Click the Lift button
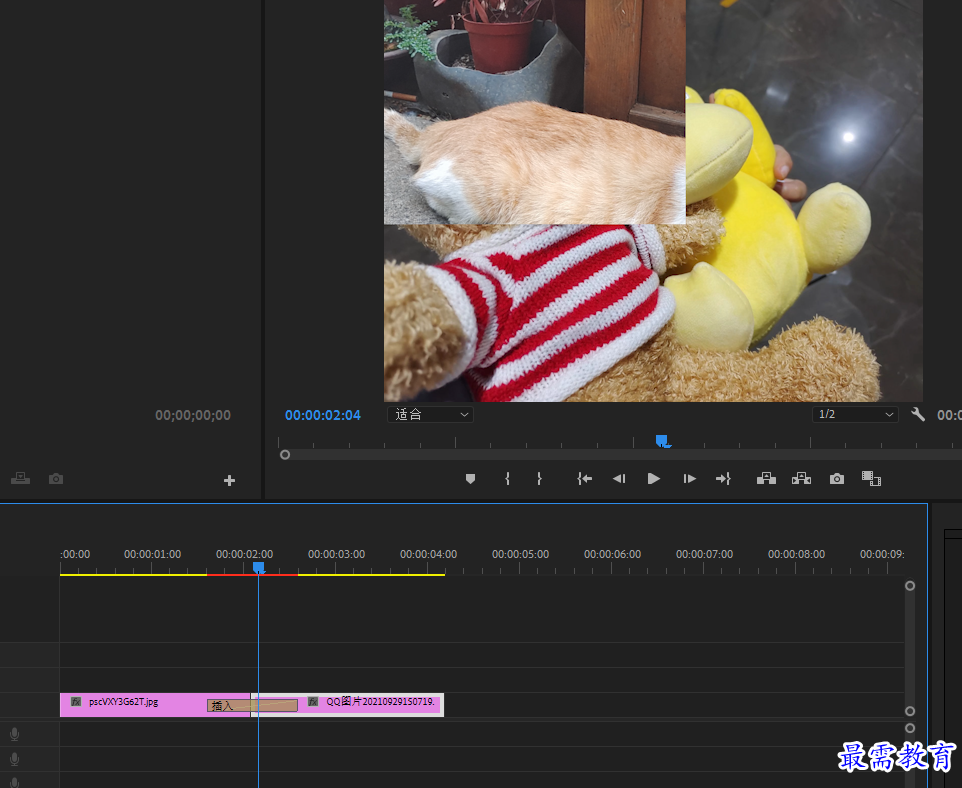Image resolution: width=962 pixels, height=788 pixels. click(766, 479)
